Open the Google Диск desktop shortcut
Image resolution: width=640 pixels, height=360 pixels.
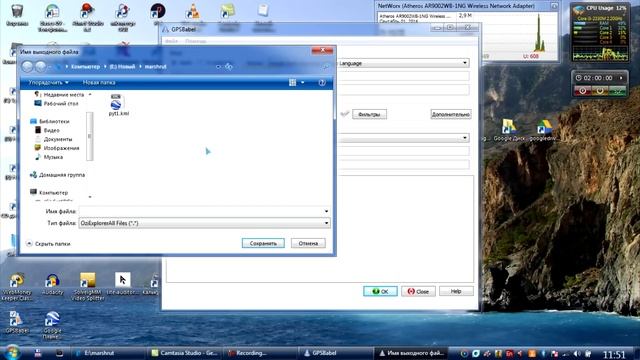tap(509, 130)
